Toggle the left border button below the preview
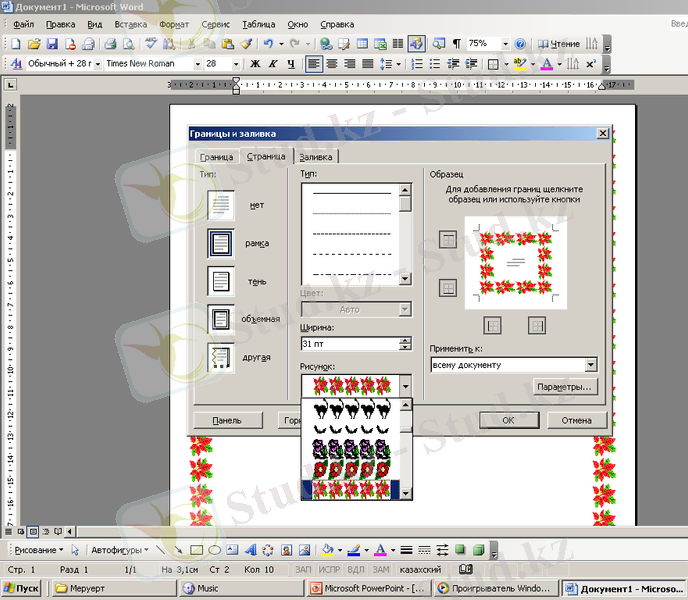This screenshot has height=600, width=688. pos(493,325)
